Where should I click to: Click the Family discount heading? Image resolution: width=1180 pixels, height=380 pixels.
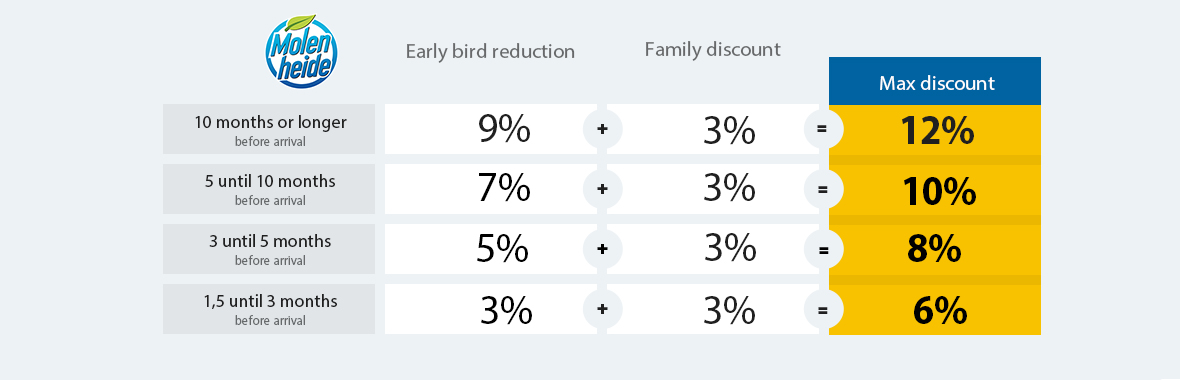(713, 50)
